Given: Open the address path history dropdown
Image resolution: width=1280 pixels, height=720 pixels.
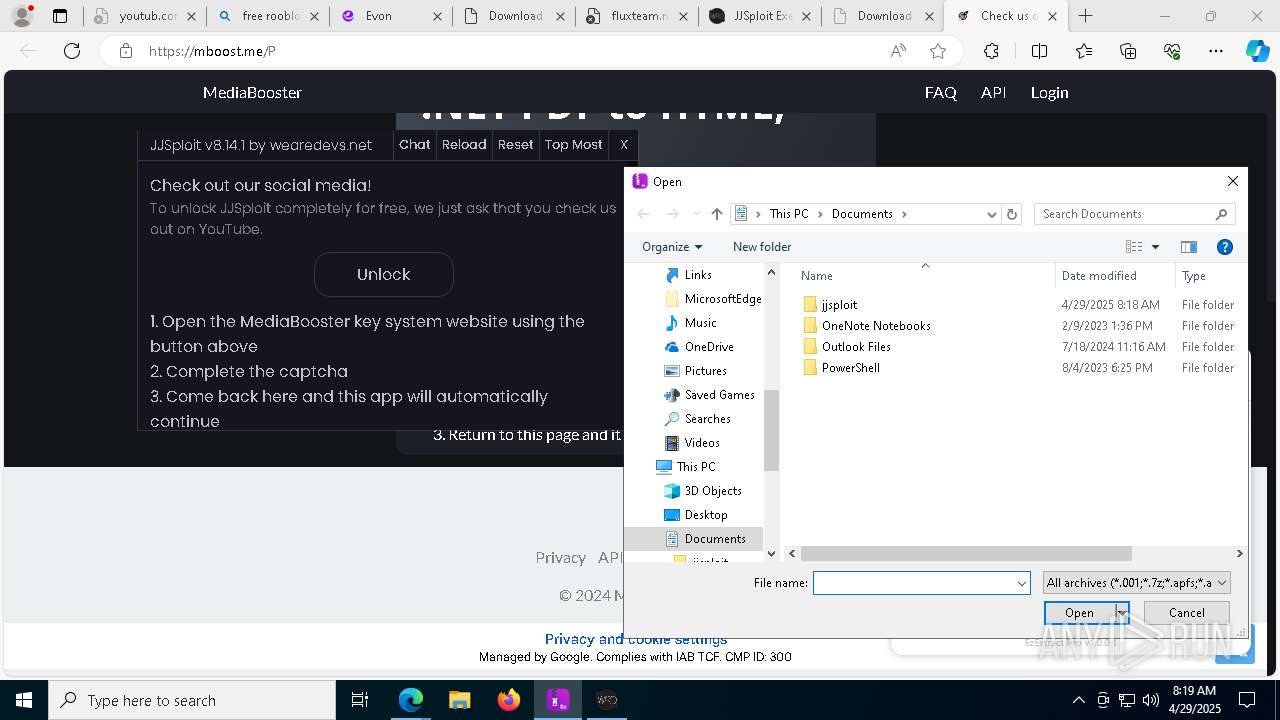Looking at the screenshot, I should tap(991, 214).
